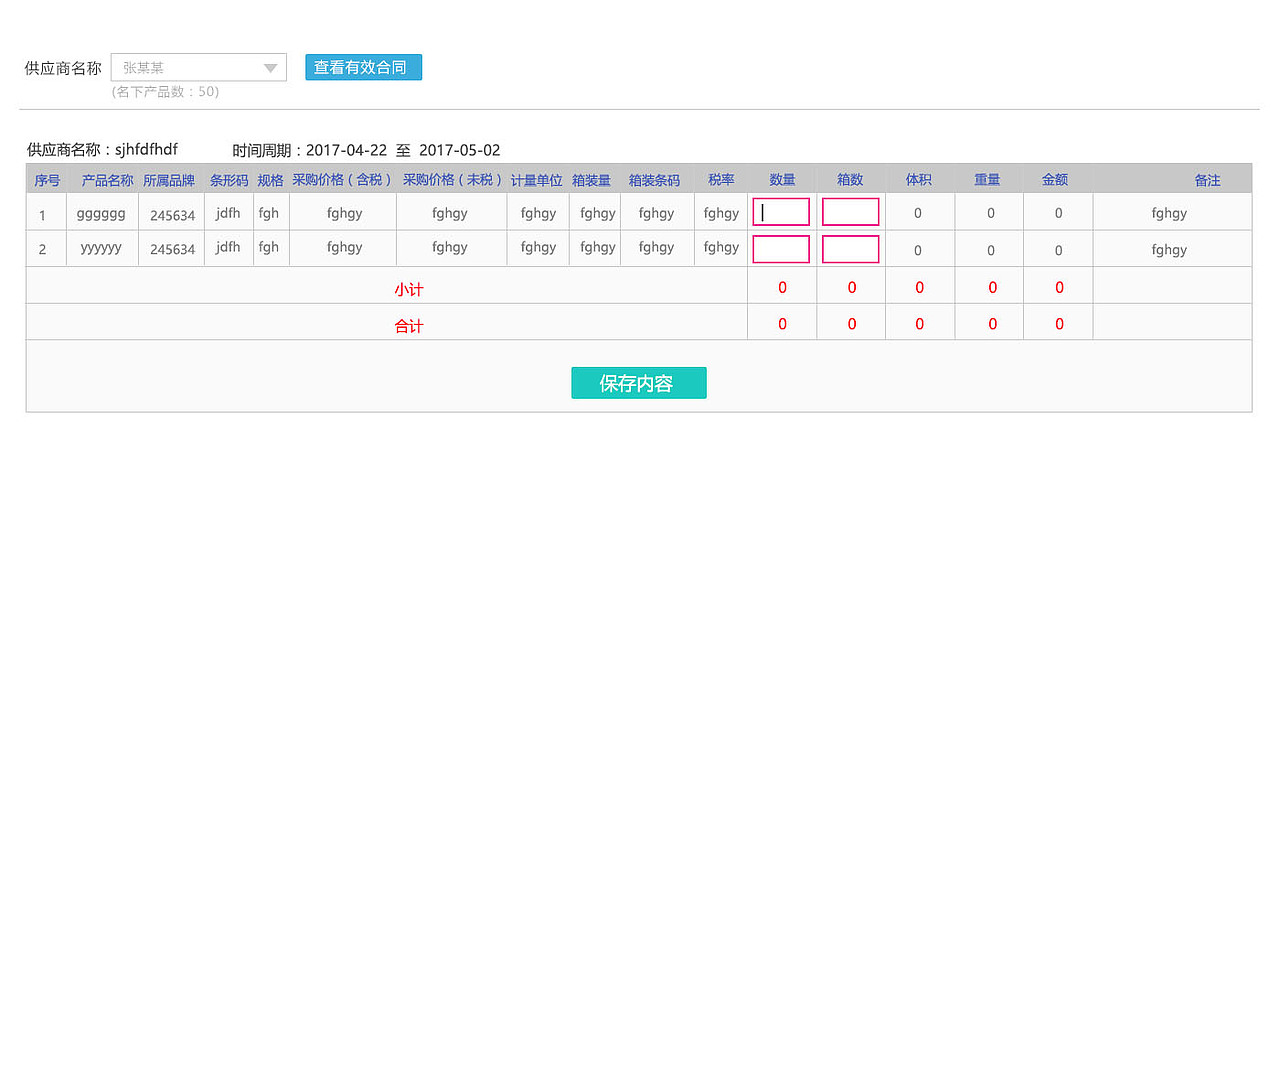Screen dimensions: 1280x1083
Task: Click the 计量单位 column header
Action: click(x=537, y=180)
